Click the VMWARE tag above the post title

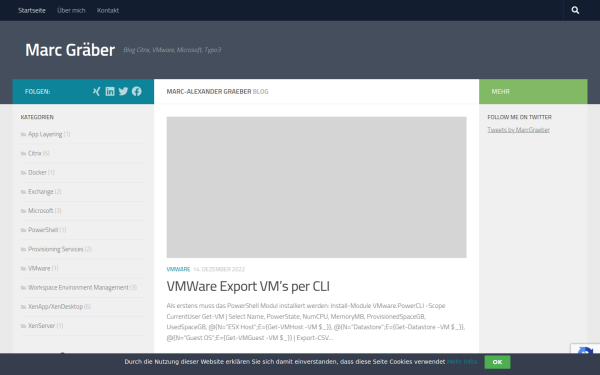178,269
